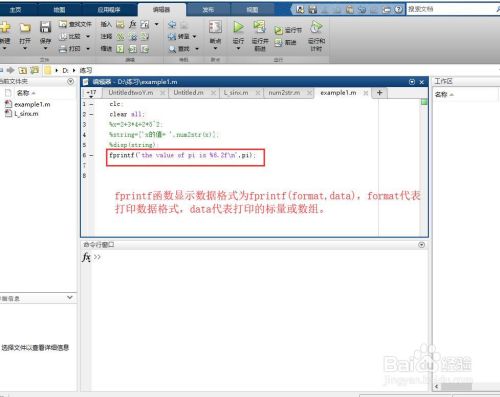The width and height of the screenshot is (500, 397).
Task: Open the Command Window actions menu button
Action: click(421, 245)
